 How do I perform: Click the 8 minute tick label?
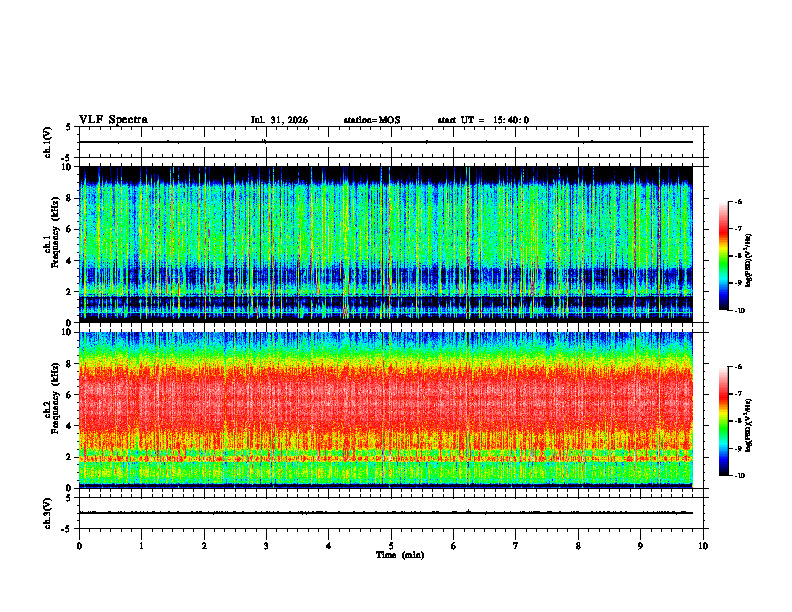578,546
